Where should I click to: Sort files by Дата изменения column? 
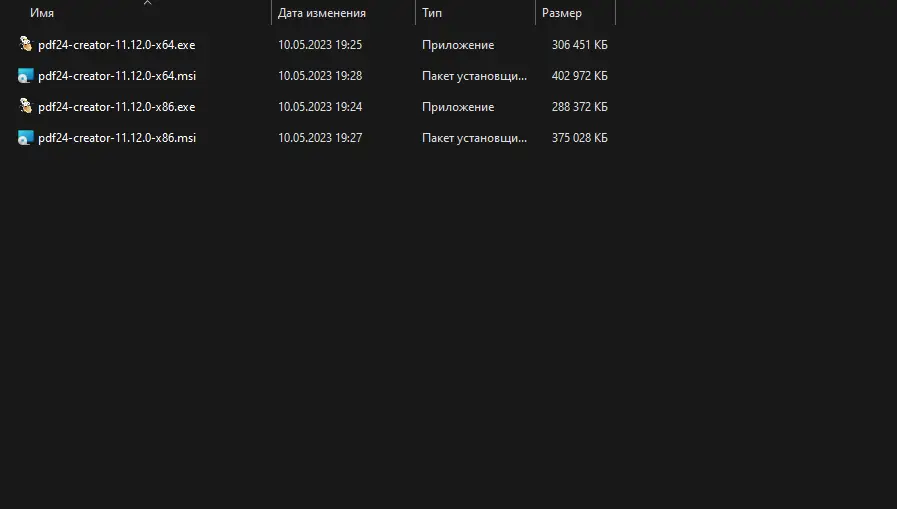pos(322,14)
